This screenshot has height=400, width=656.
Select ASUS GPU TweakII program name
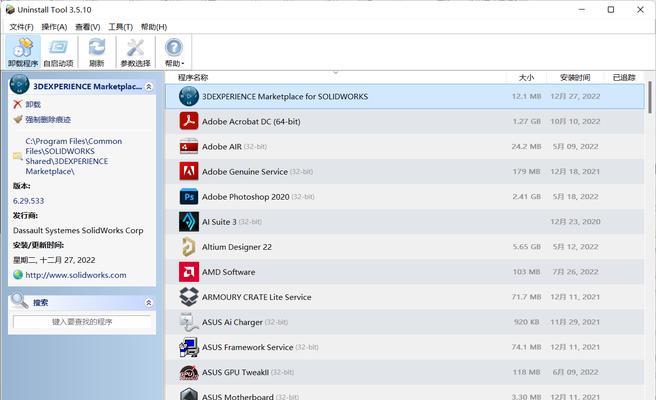coord(235,372)
